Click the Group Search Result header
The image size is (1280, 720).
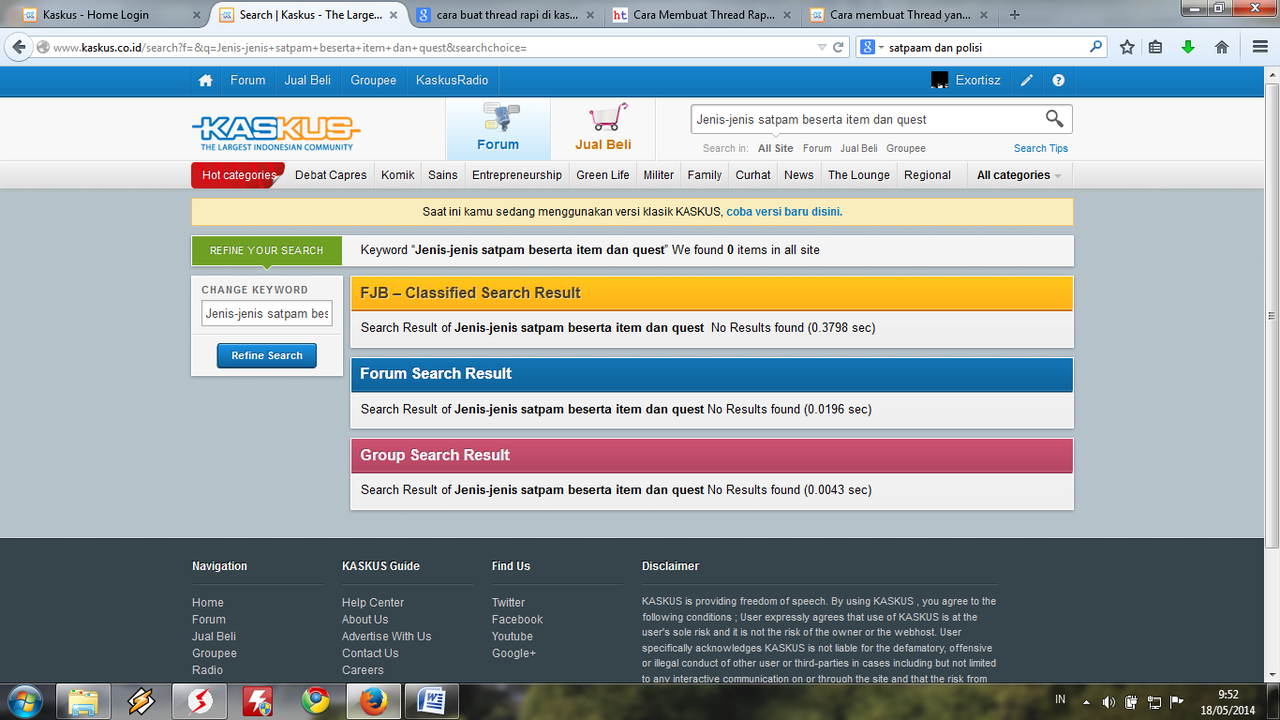point(711,455)
